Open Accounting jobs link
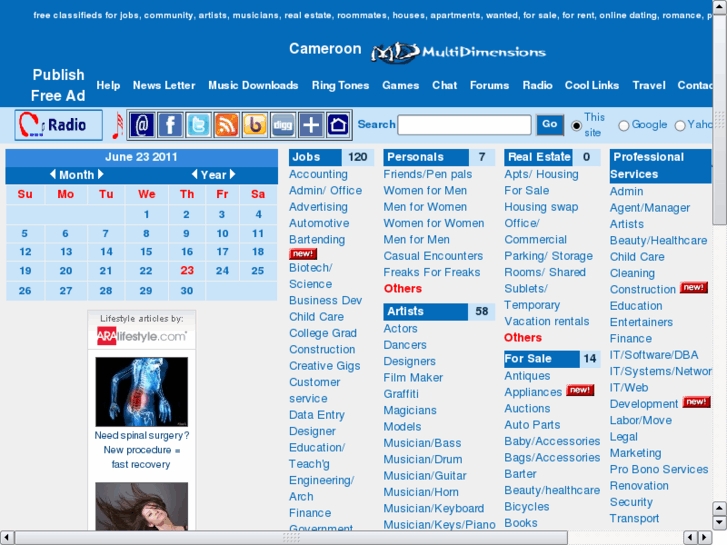Screen dimensions: 727x545 [x=318, y=174]
